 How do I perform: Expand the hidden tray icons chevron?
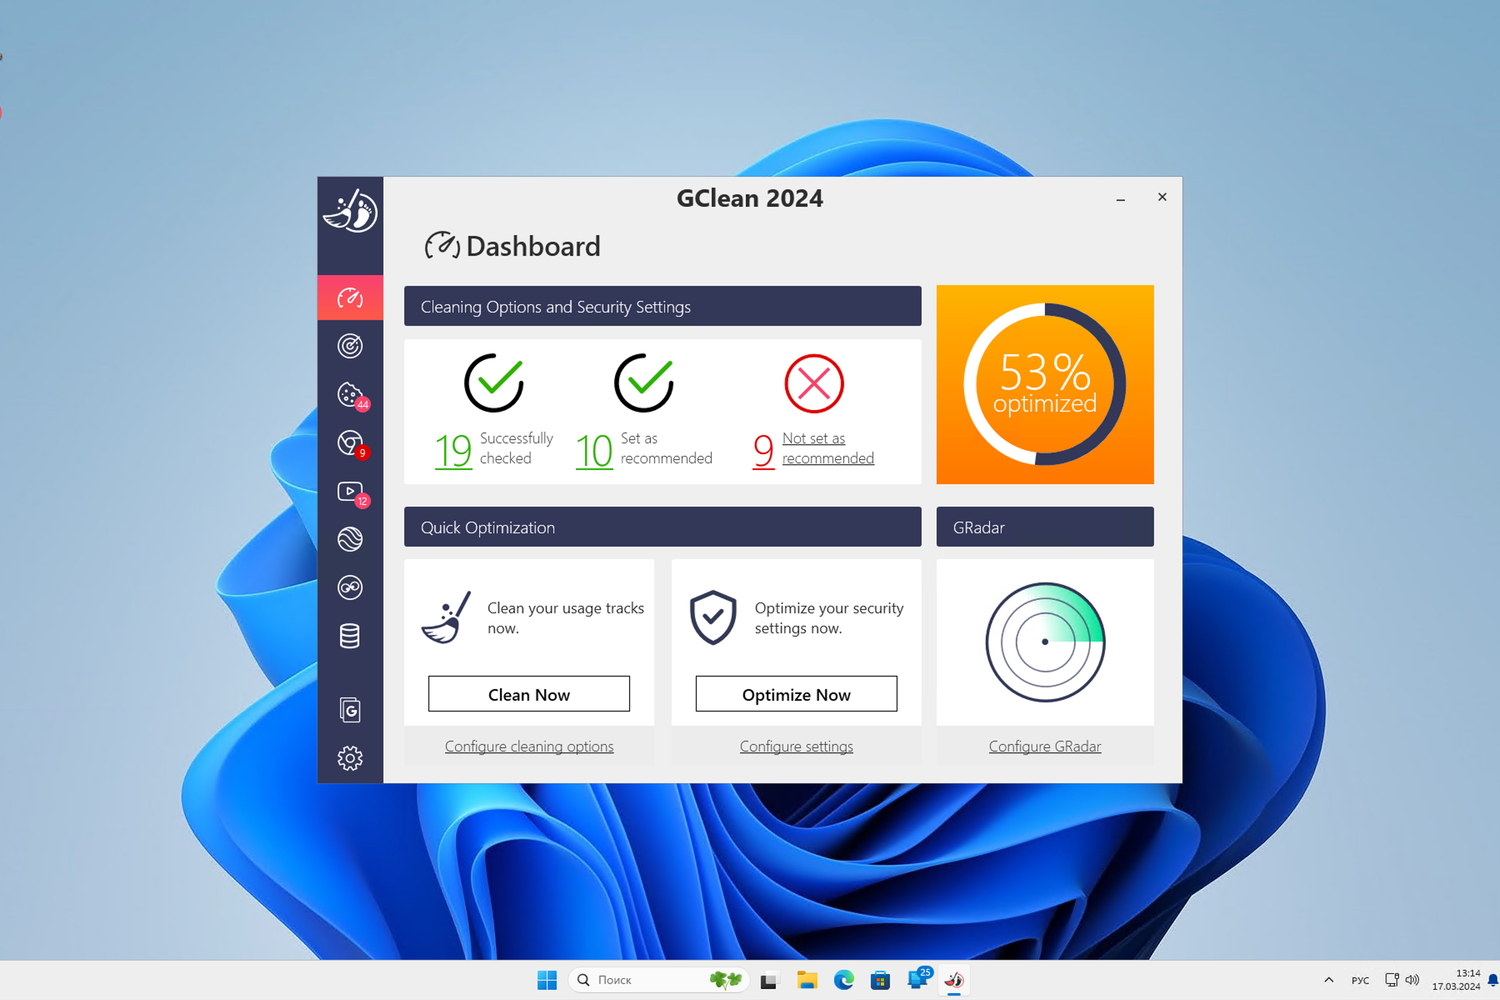1328,979
